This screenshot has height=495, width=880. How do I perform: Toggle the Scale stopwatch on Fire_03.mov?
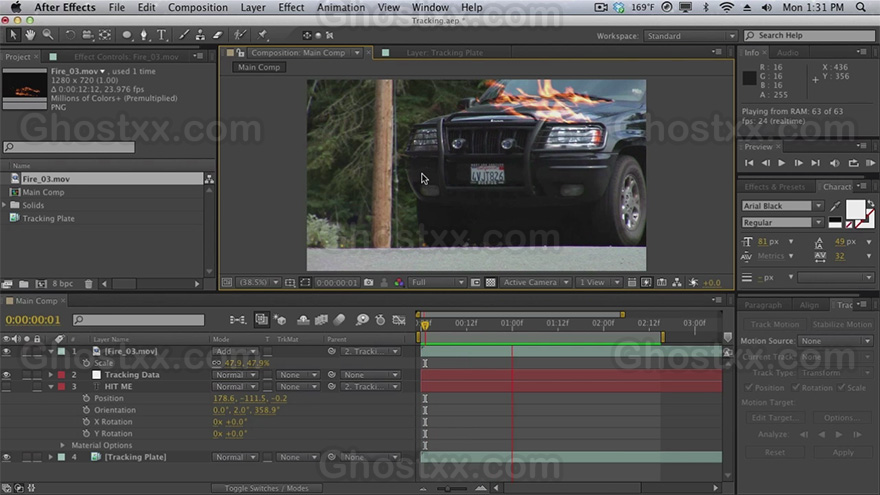[x=86, y=363]
